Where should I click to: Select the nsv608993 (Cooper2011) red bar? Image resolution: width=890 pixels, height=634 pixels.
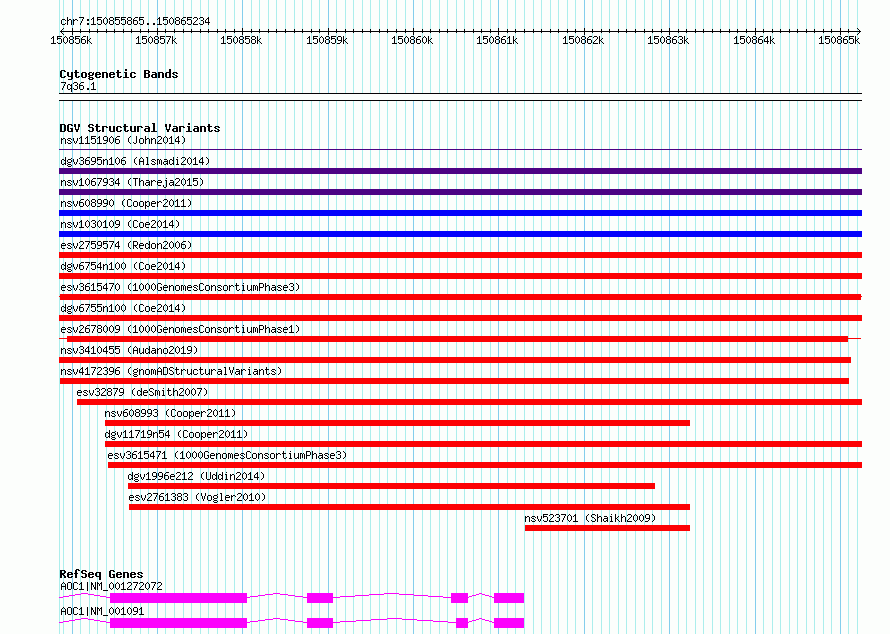pos(397,423)
